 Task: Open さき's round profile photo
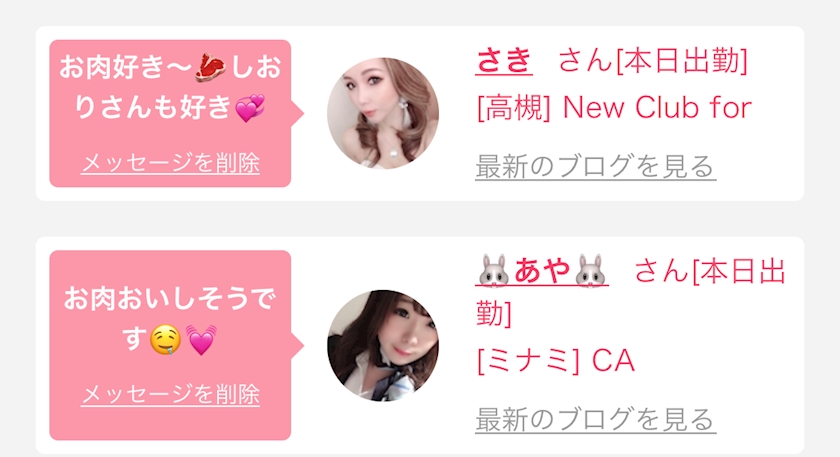coord(383,113)
